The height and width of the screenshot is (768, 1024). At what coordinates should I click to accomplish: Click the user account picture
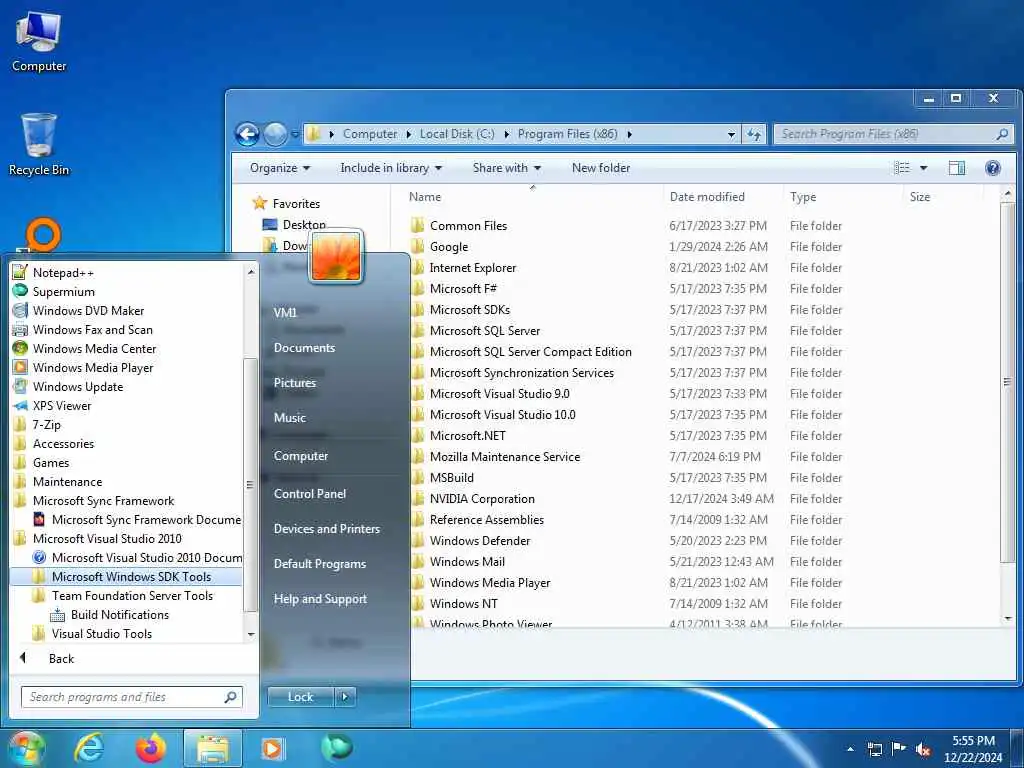[x=336, y=257]
